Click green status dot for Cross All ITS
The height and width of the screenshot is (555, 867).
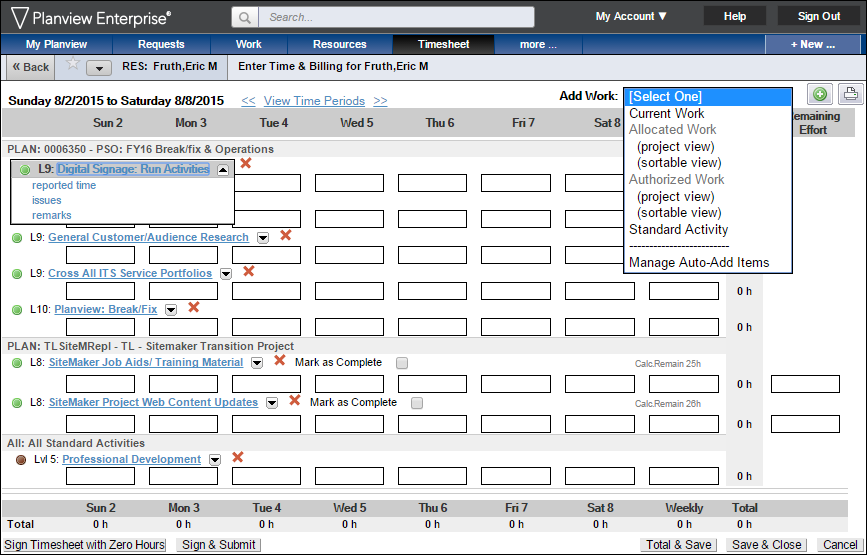click(17, 274)
